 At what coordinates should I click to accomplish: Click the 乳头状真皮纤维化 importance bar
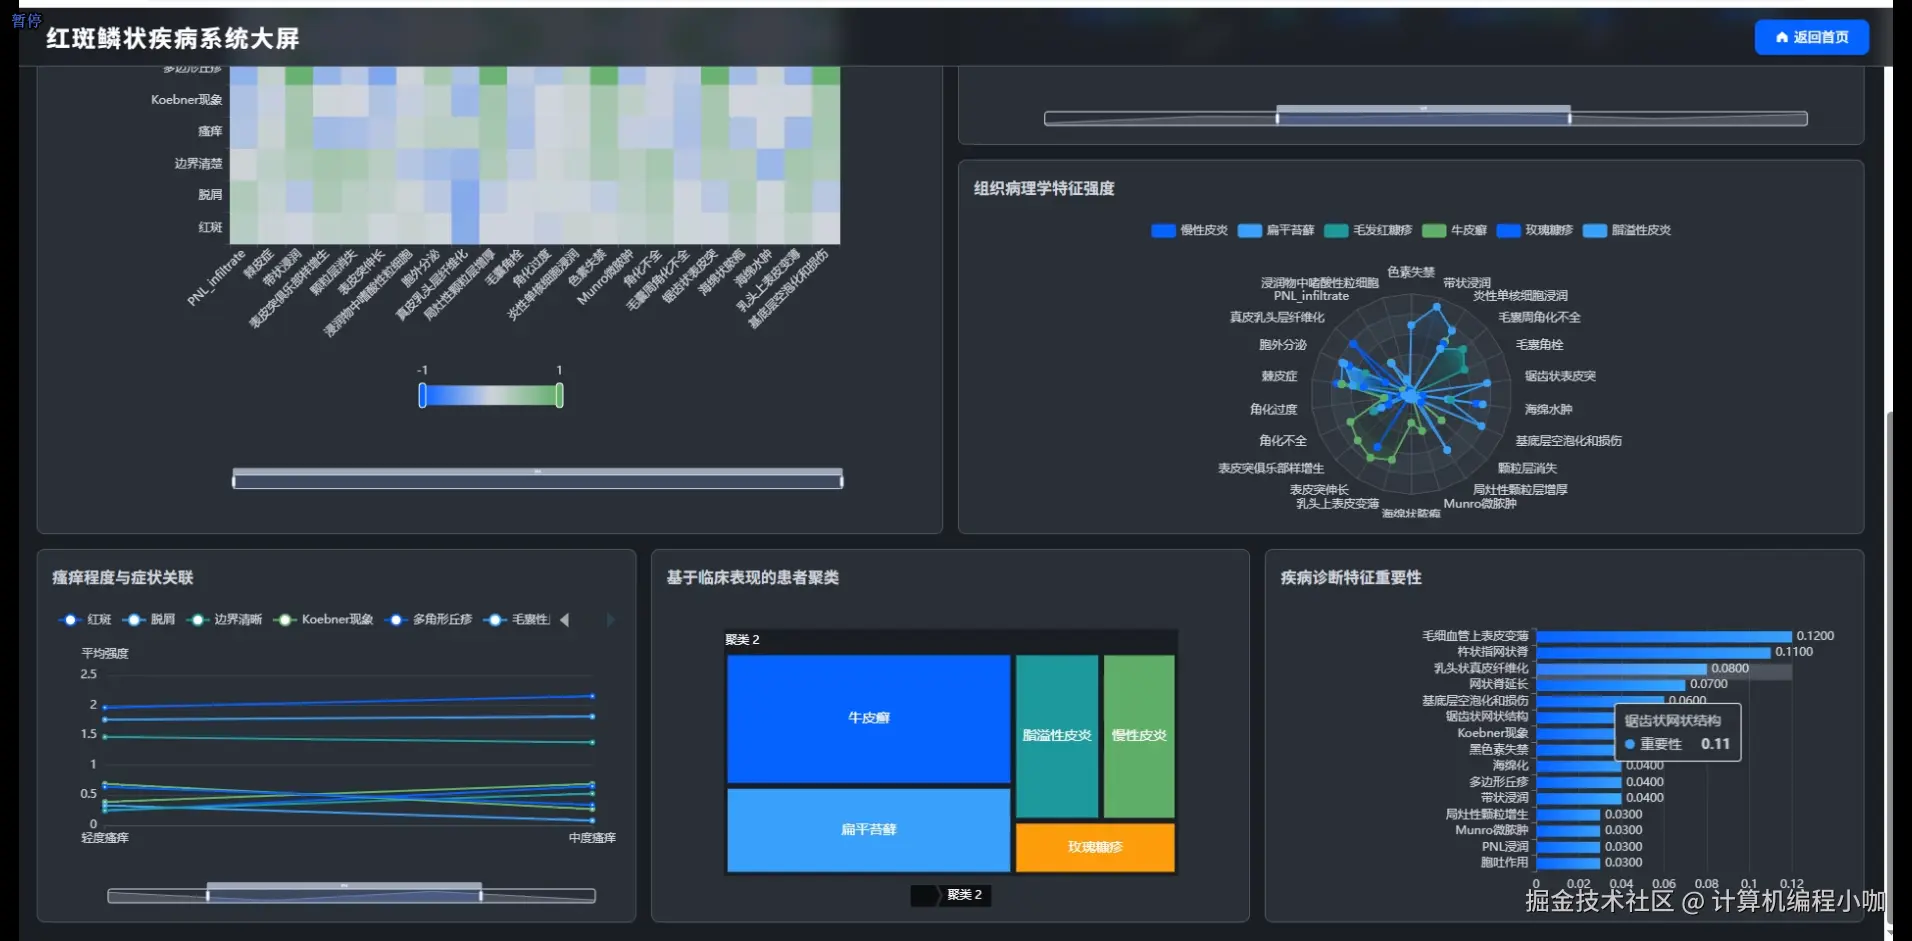(x=1622, y=669)
